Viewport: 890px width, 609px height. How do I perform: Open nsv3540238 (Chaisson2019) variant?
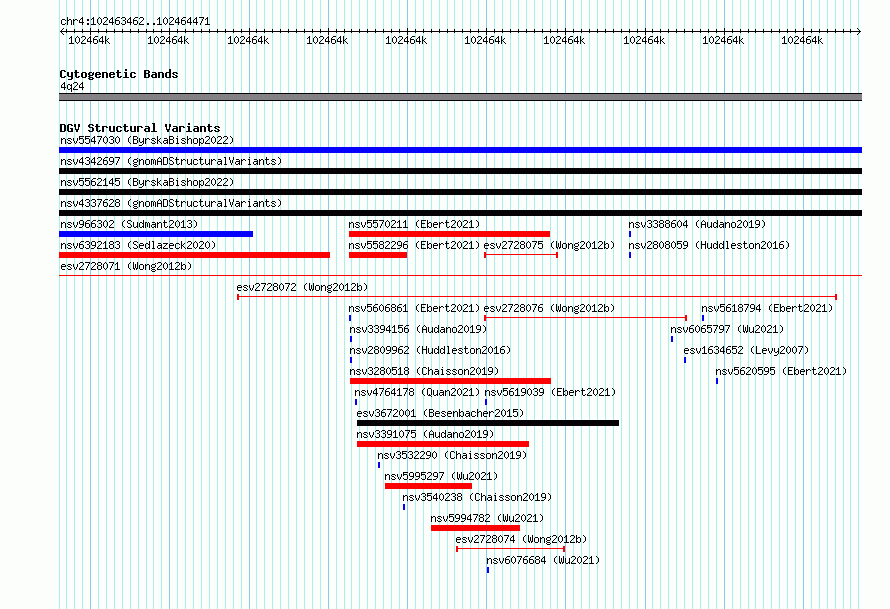[x=477, y=497]
